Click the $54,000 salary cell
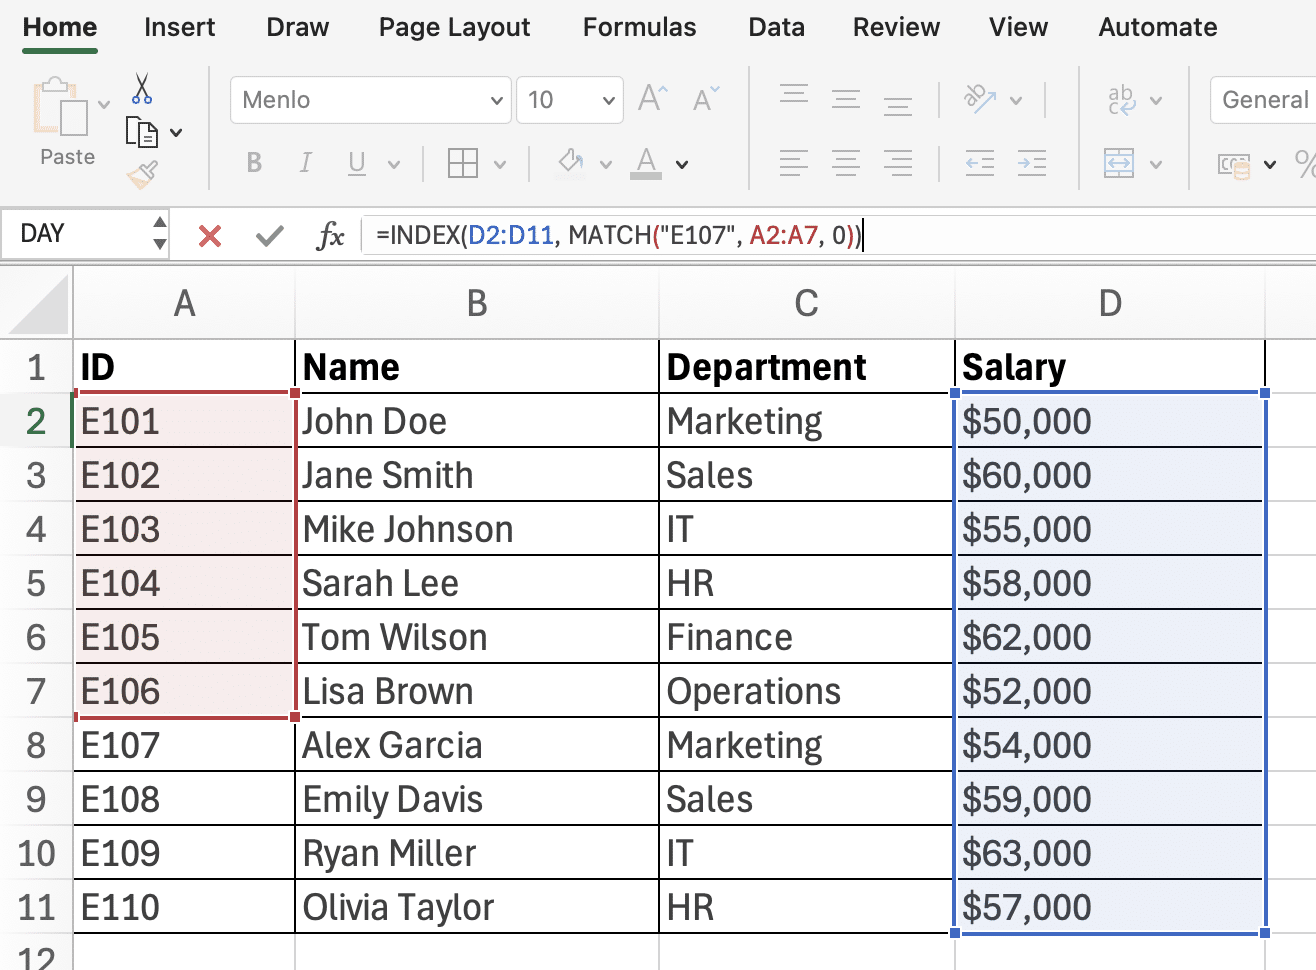The width and height of the screenshot is (1316, 970). pos(1110,745)
